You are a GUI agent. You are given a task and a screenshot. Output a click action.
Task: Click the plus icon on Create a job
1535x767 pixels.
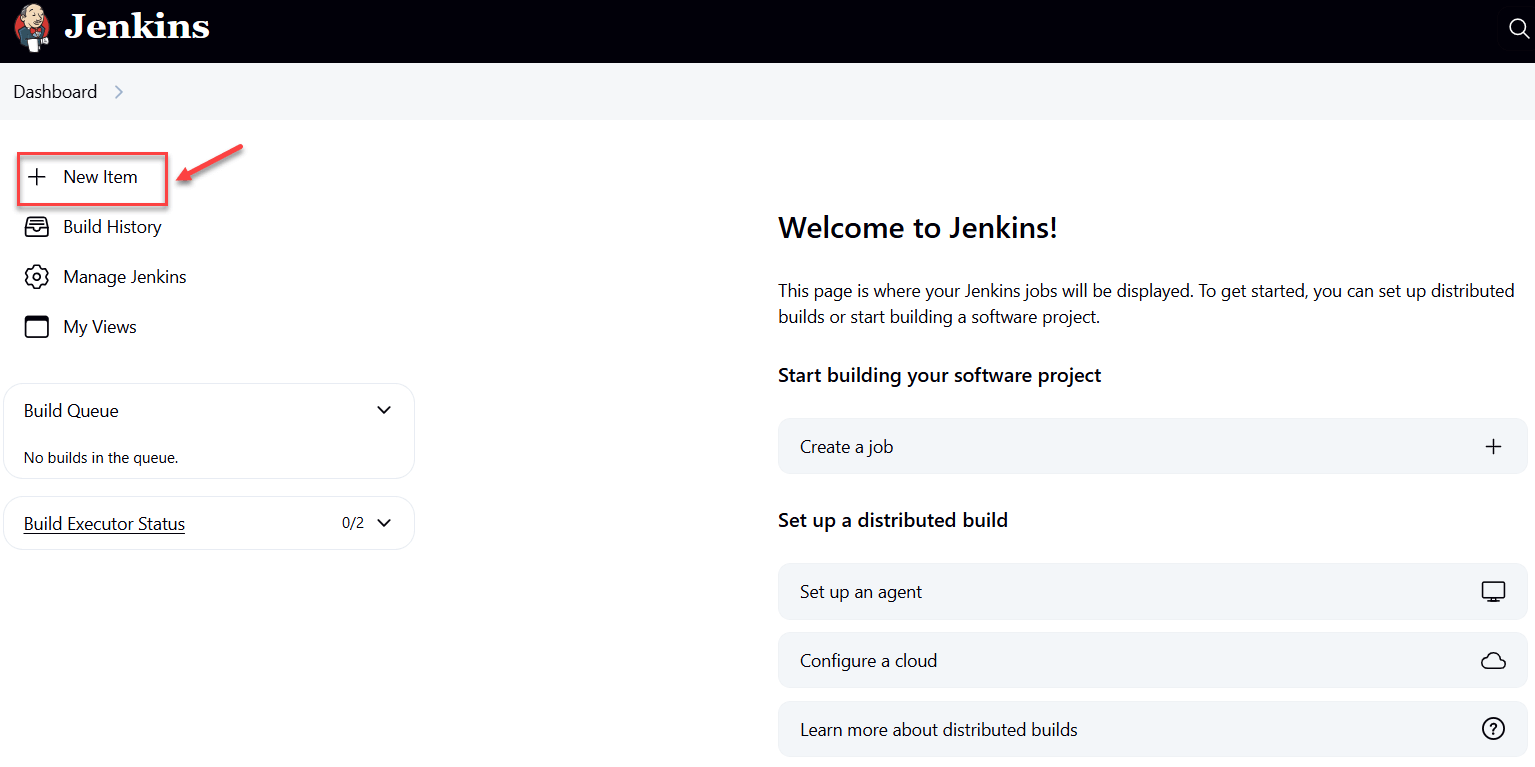pyautogui.click(x=1494, y=446)
